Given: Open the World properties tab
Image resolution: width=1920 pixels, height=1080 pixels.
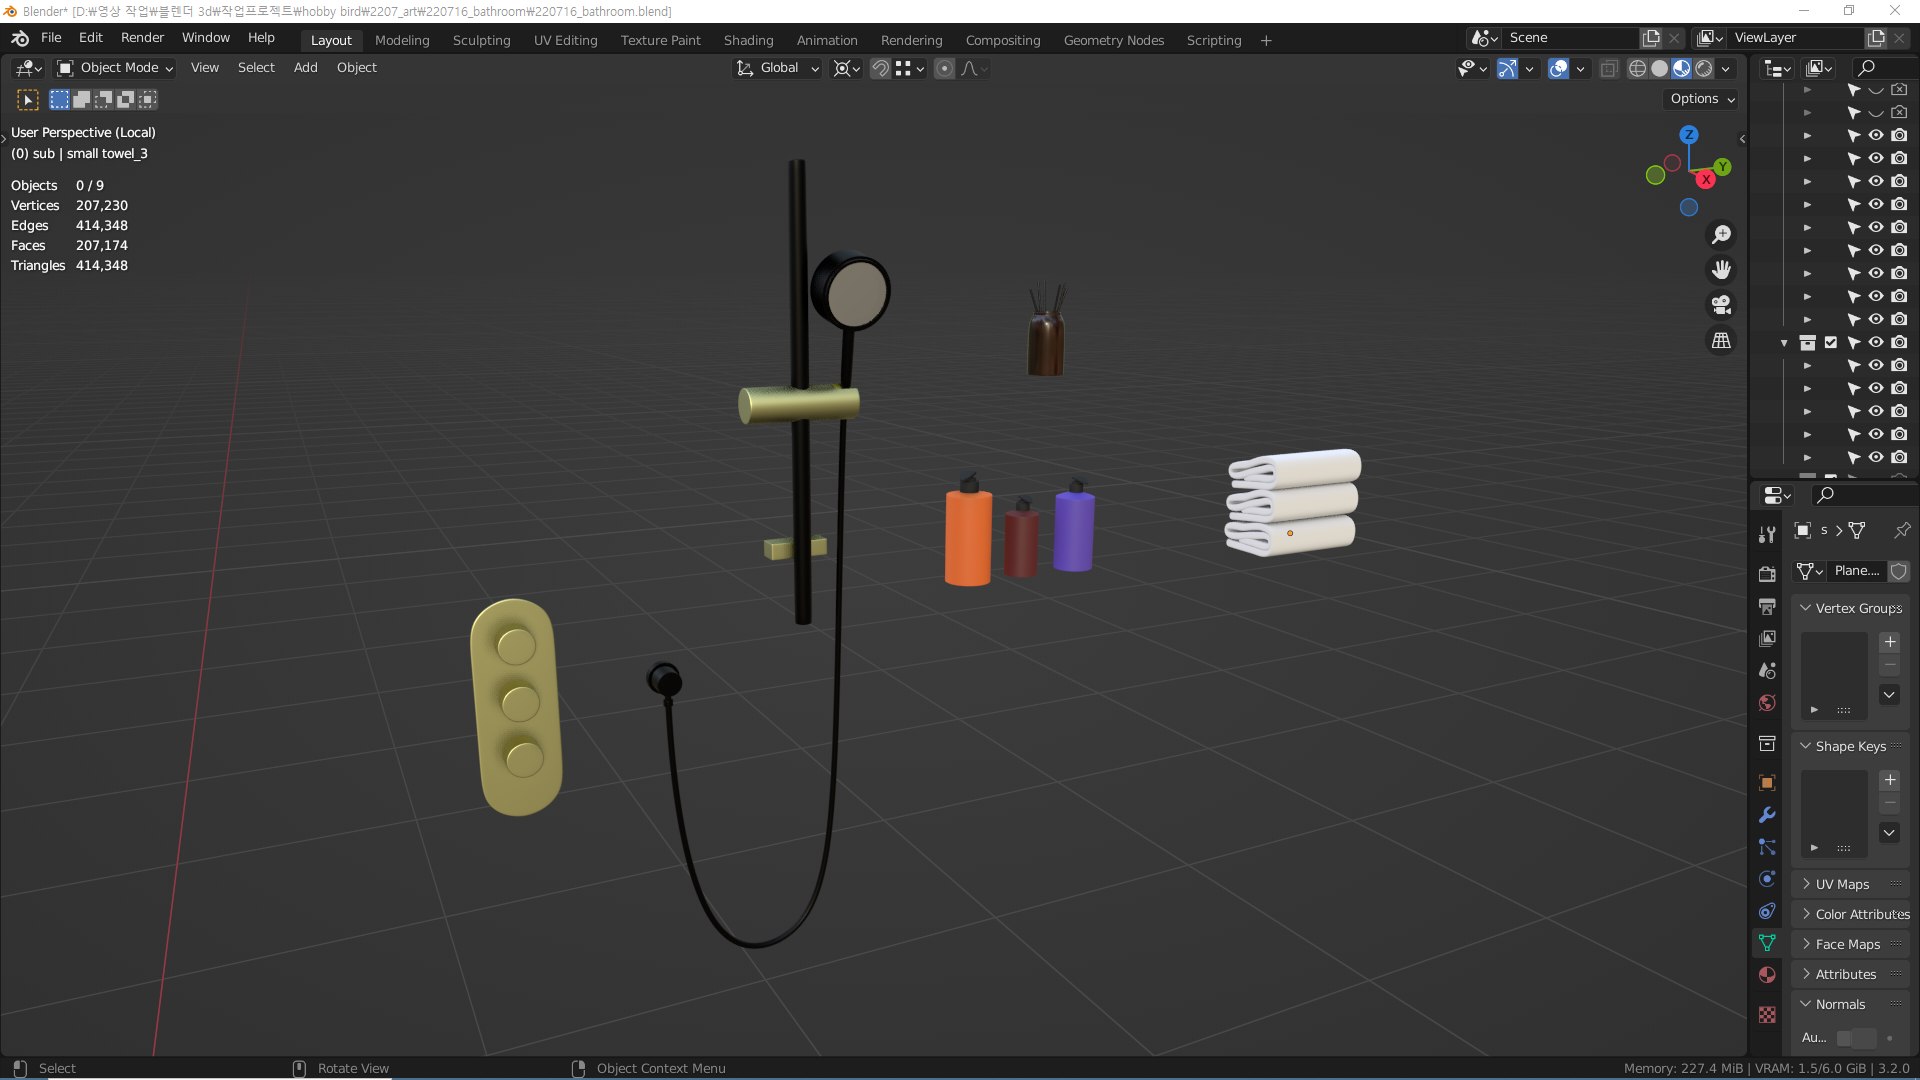Looking at the screenshot, I should click(x=1767, y=703).
